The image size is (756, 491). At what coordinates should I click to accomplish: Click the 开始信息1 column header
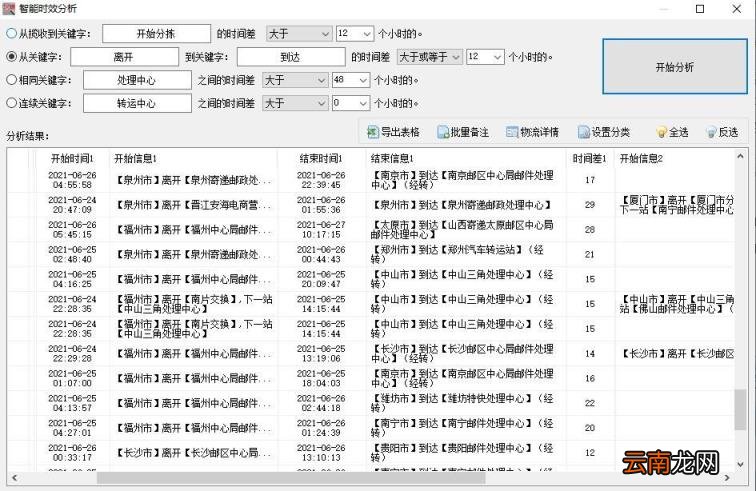click(193, 158)
